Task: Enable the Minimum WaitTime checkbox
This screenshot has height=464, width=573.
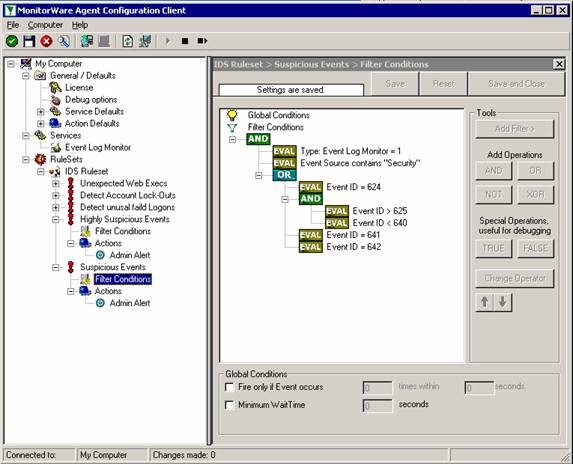Action: click(x=229, y=405)
